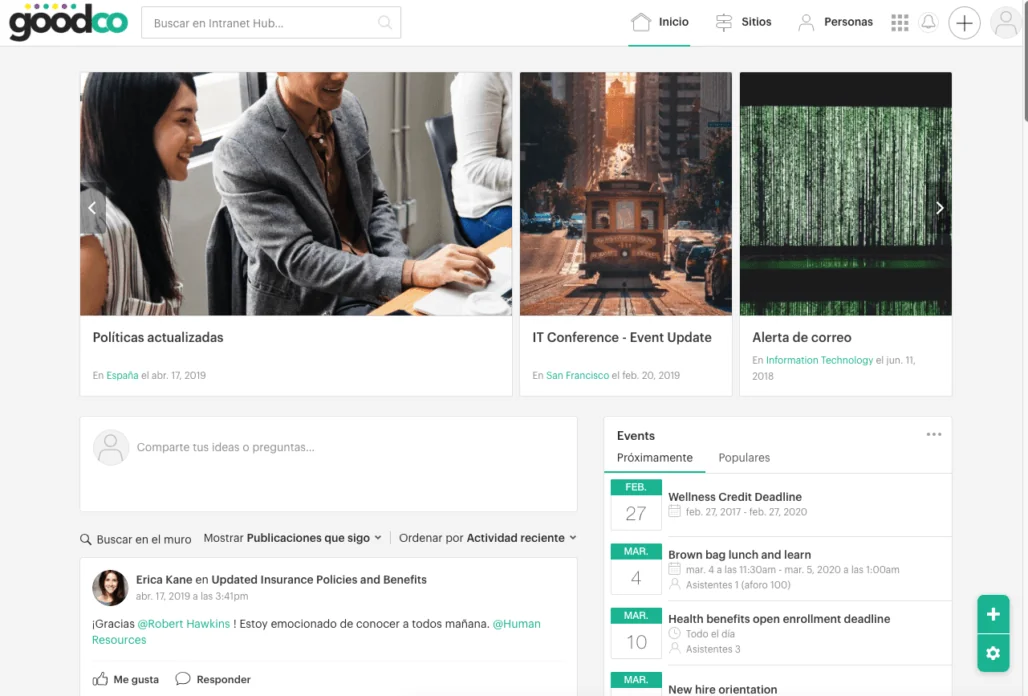Click the @Human Resources mention
Viewport: 1028px width, 696px height.
click(x=517, y=624)
